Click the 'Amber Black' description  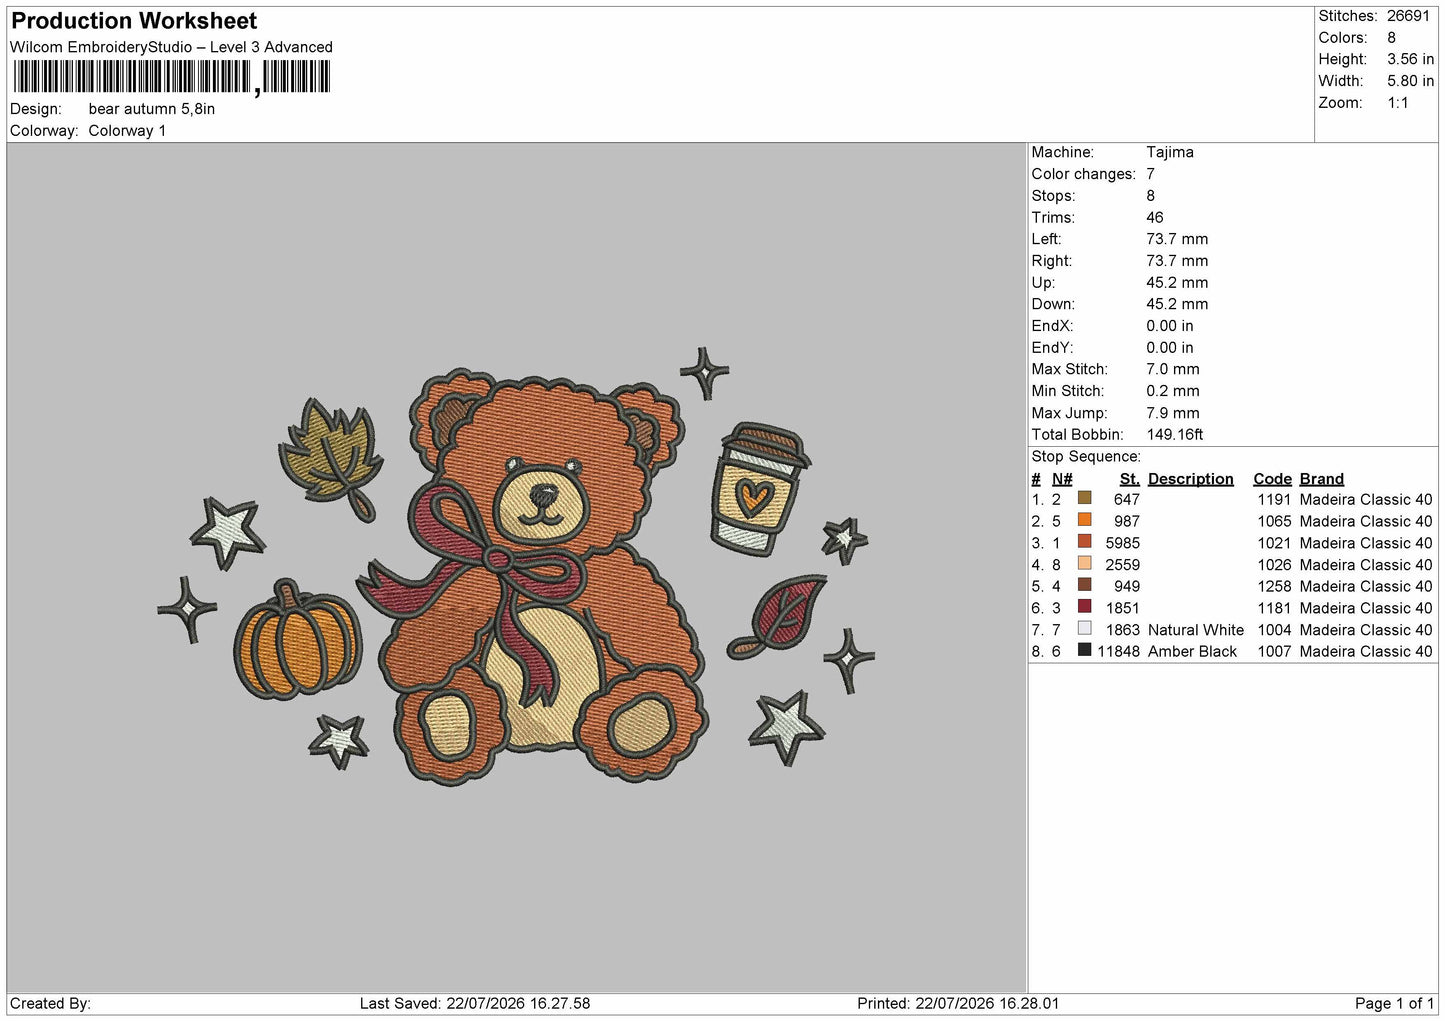1192,651
